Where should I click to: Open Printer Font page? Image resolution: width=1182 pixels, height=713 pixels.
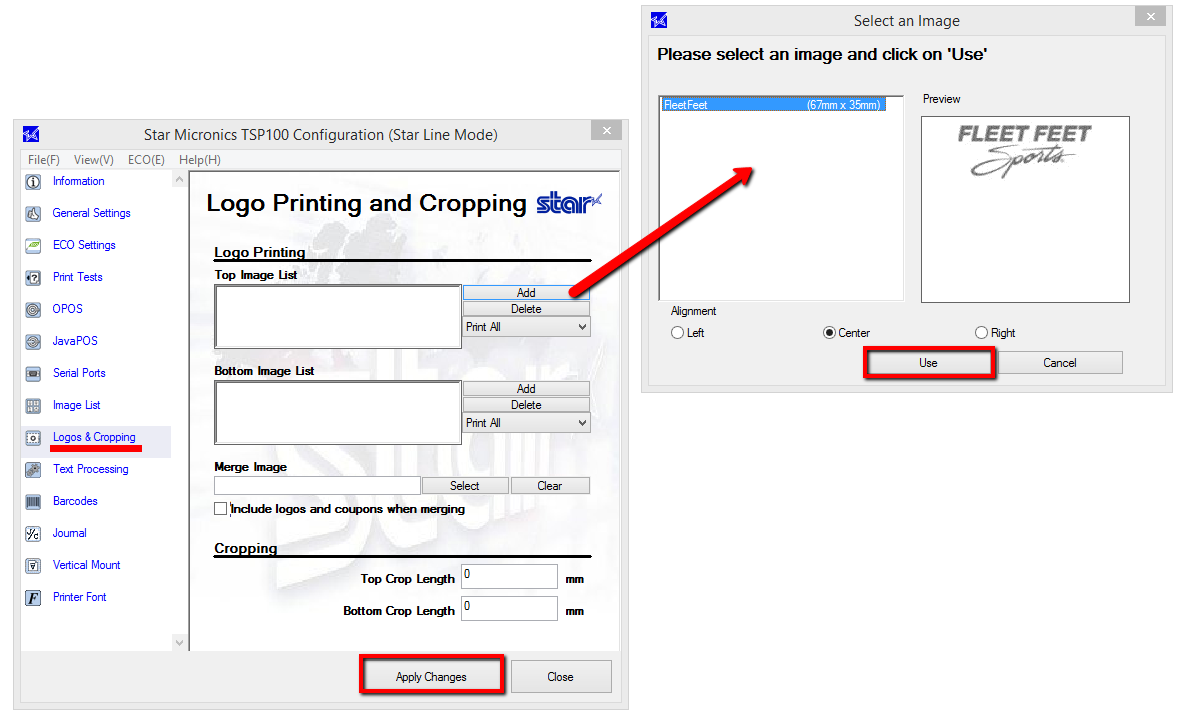[x=80, y=597]
